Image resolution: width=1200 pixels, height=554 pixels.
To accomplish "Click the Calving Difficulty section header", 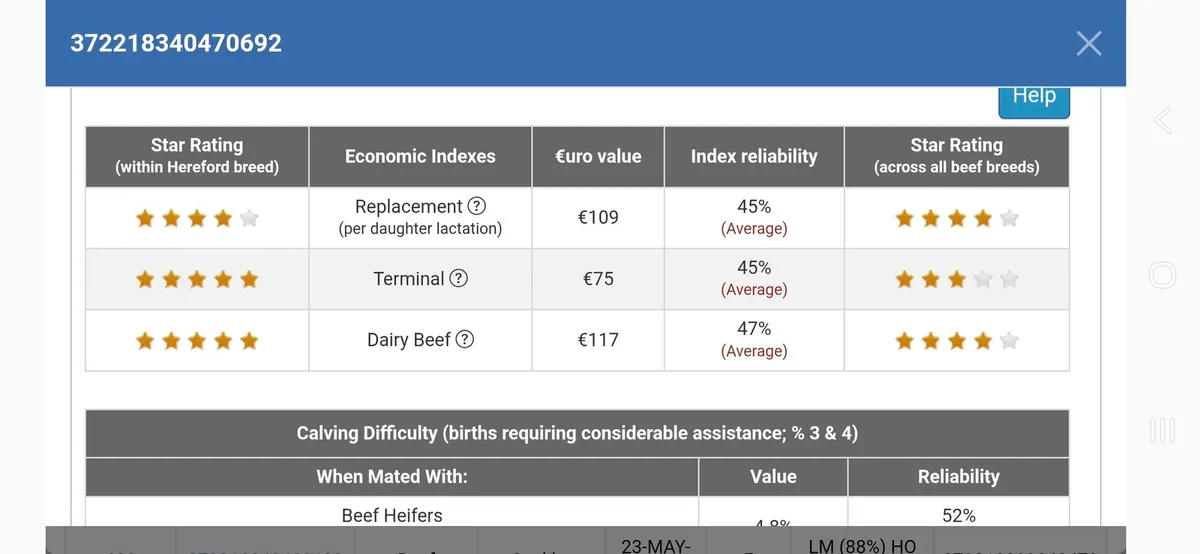I will [577, 433].
